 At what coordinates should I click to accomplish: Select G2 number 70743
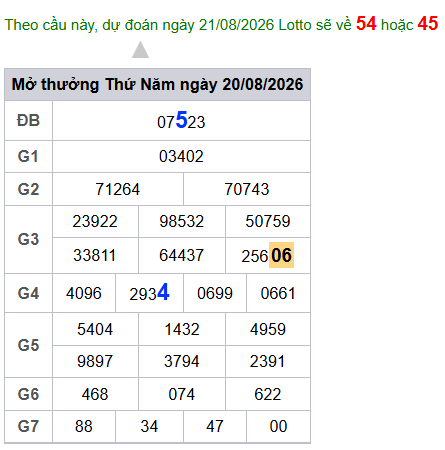(247, 189)
